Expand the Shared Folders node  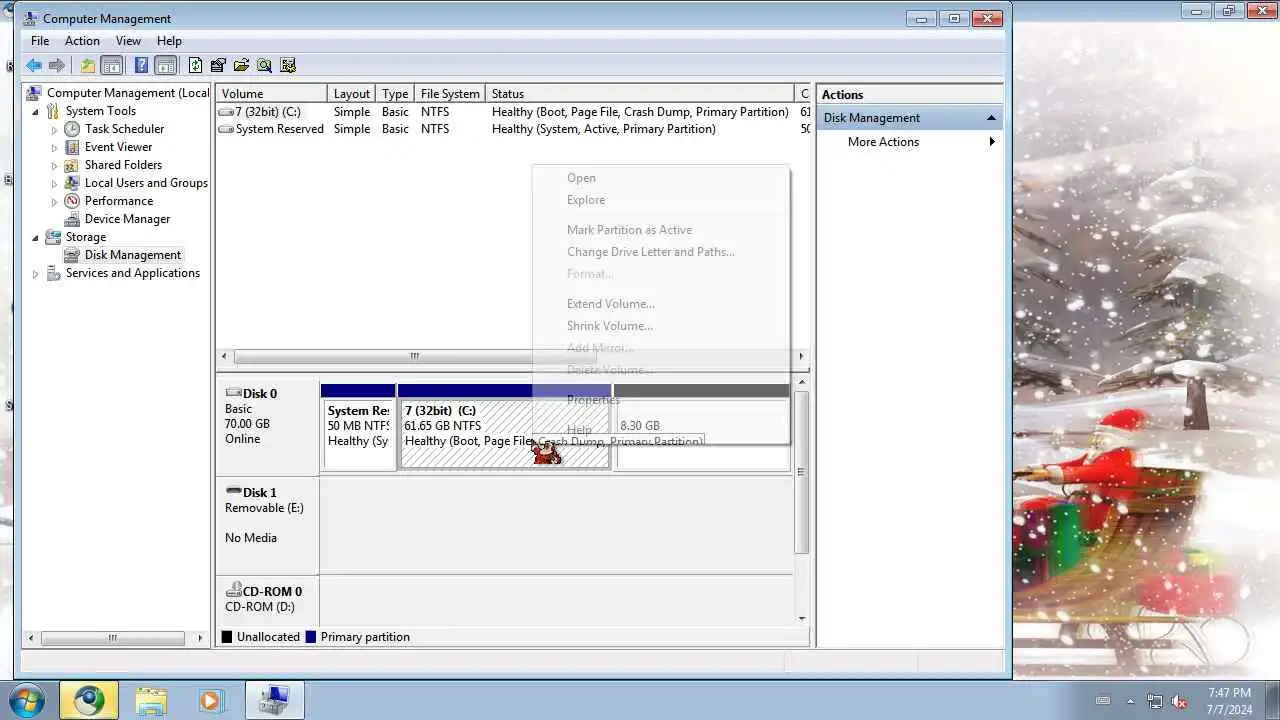(55, 165)
